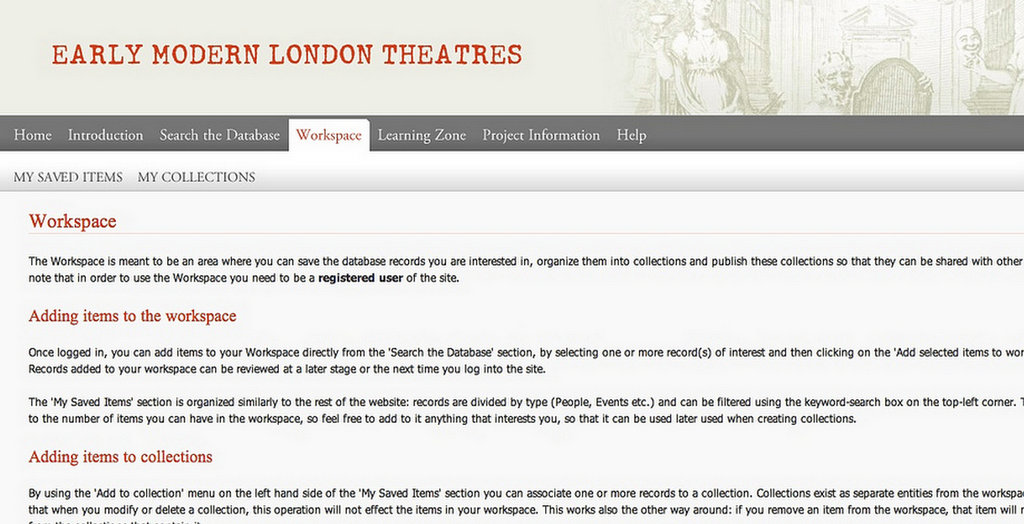Follow the bold 'registered user' link

360,278
